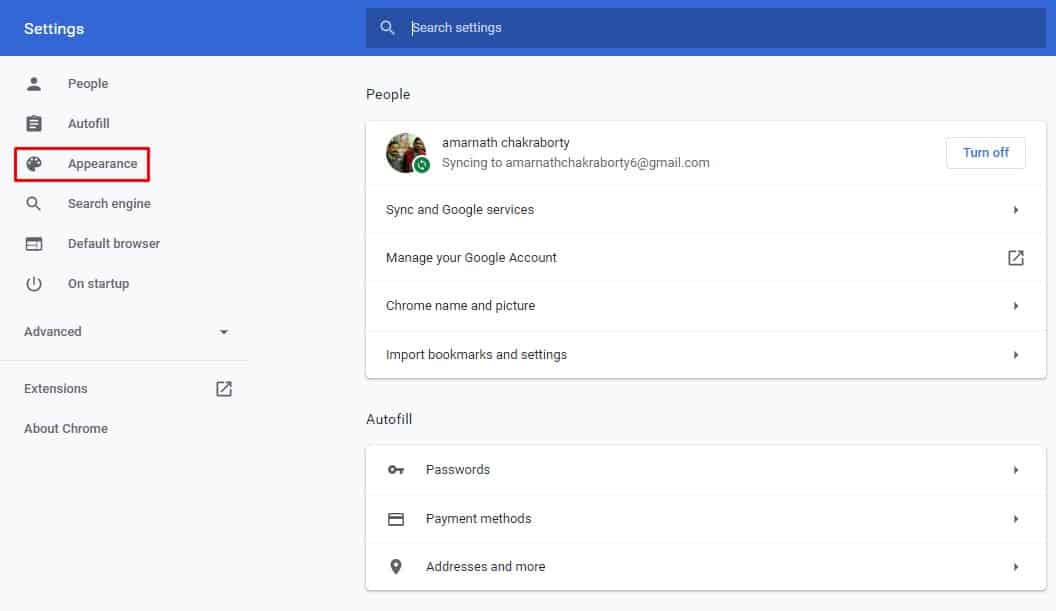Open Addresses and more row chevron
Screen dimensions: 1056x611
click(1016, 567)
